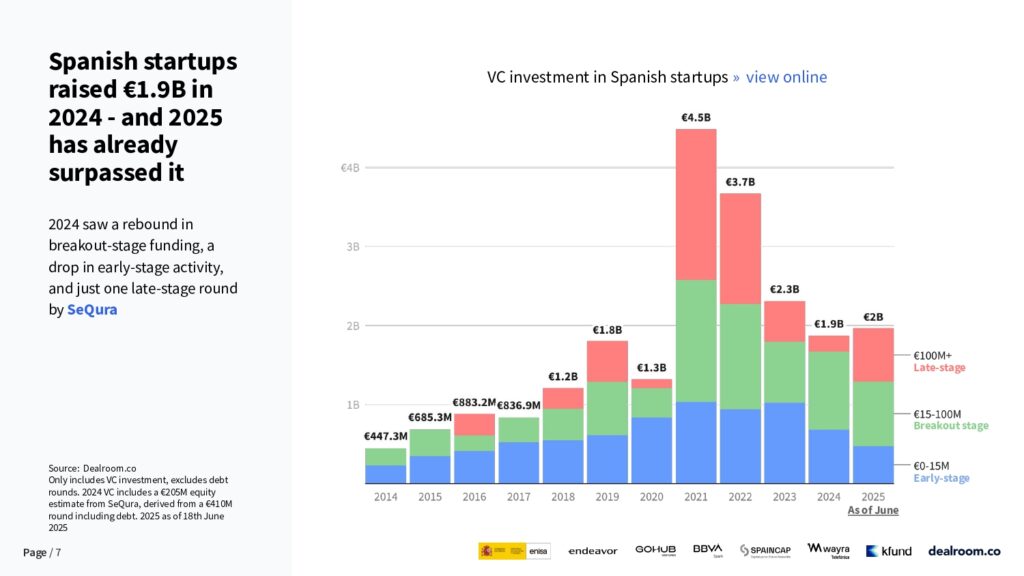Click the 3B y-axis label
Image resolution: width=1024 pixels, height=576 pixels.
coord(353,247)
